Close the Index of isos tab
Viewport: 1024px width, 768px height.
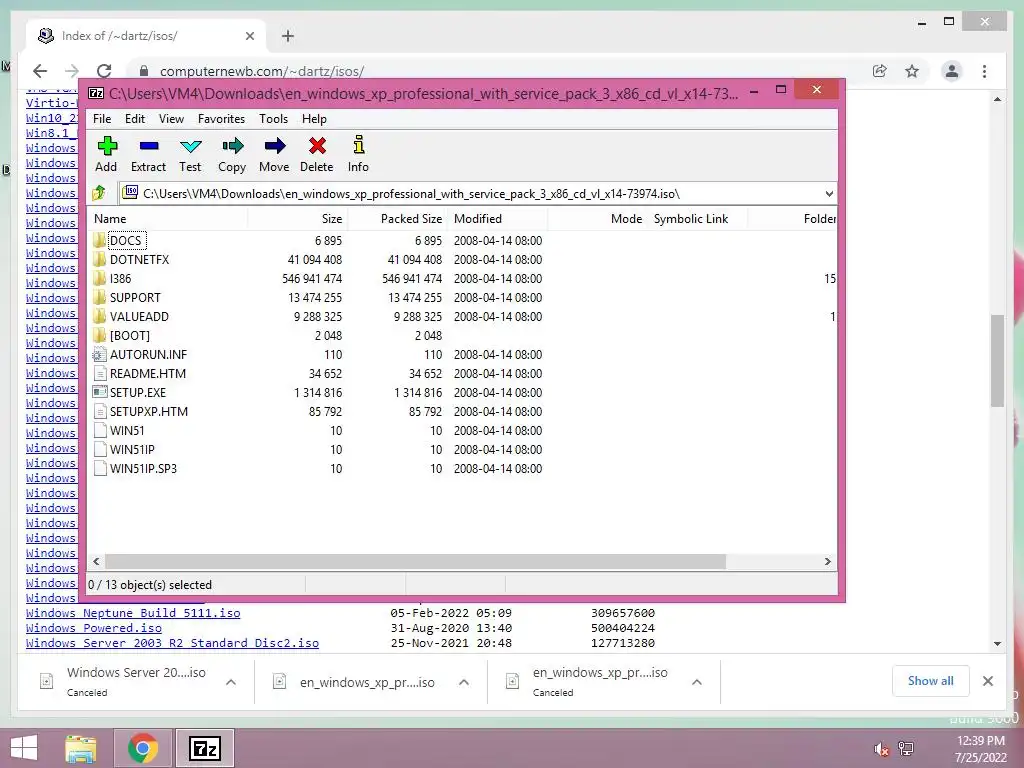coord(249,36)
